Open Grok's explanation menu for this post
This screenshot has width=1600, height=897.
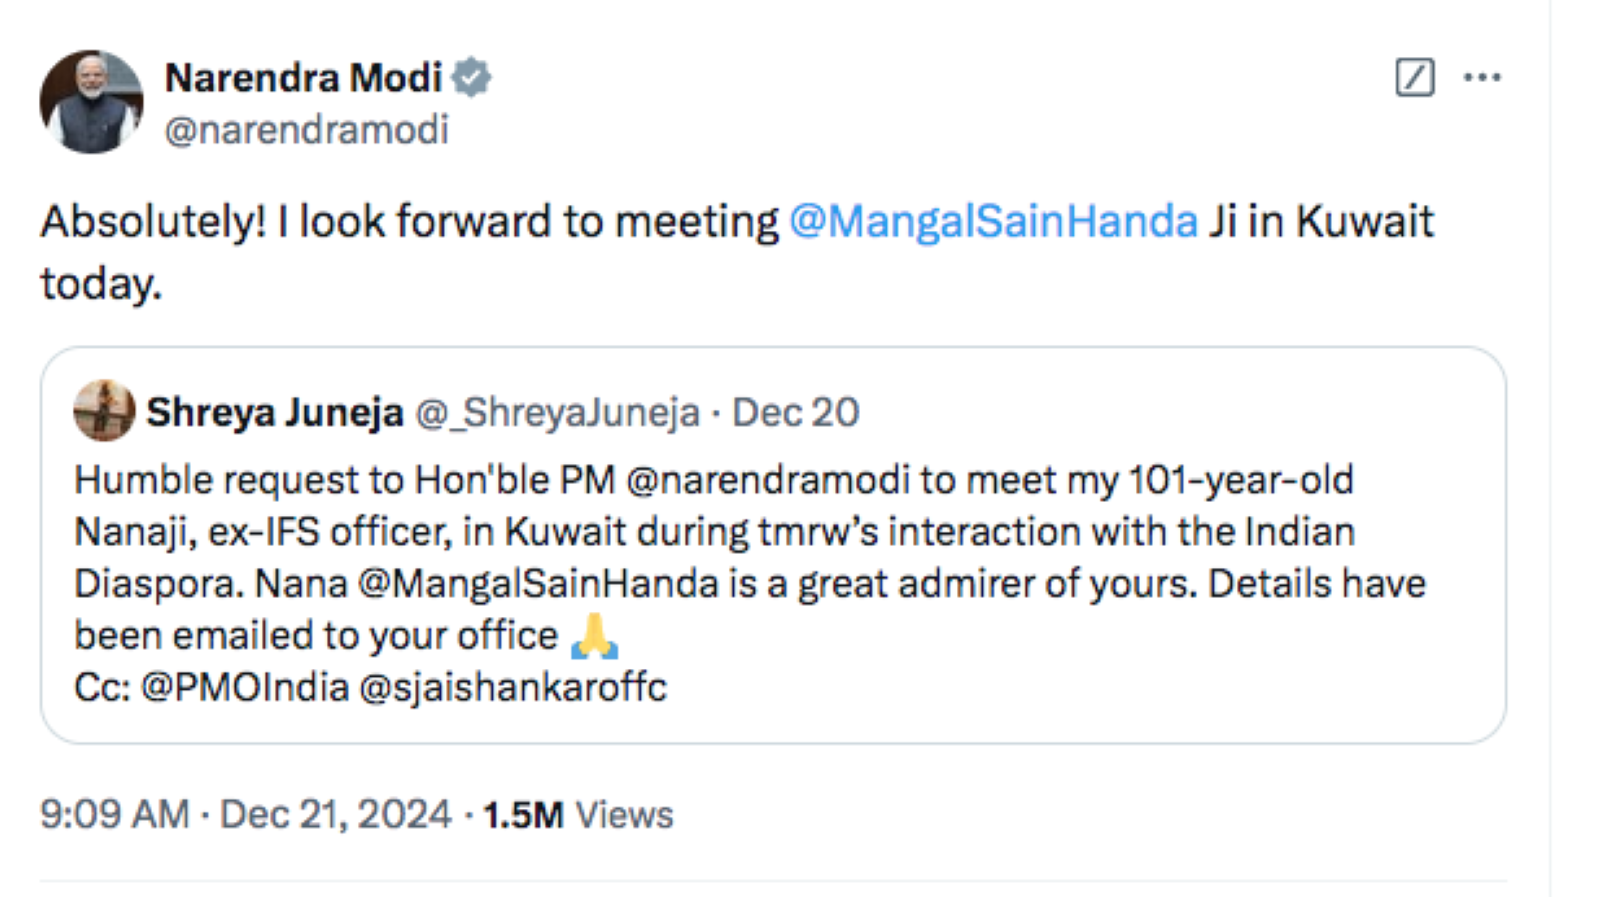pos(1414,77)
